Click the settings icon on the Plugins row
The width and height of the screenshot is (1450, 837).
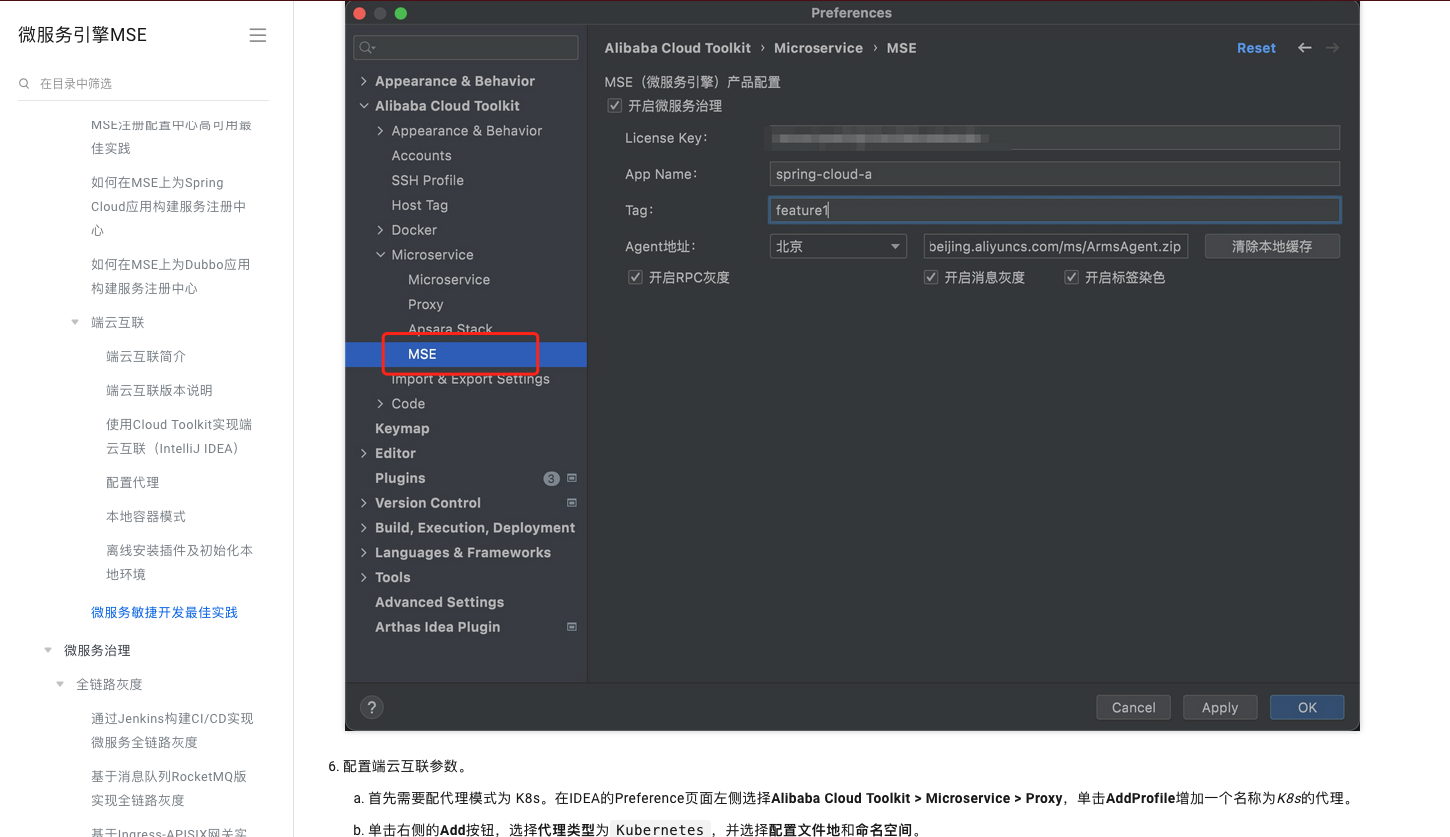(572, 478)
